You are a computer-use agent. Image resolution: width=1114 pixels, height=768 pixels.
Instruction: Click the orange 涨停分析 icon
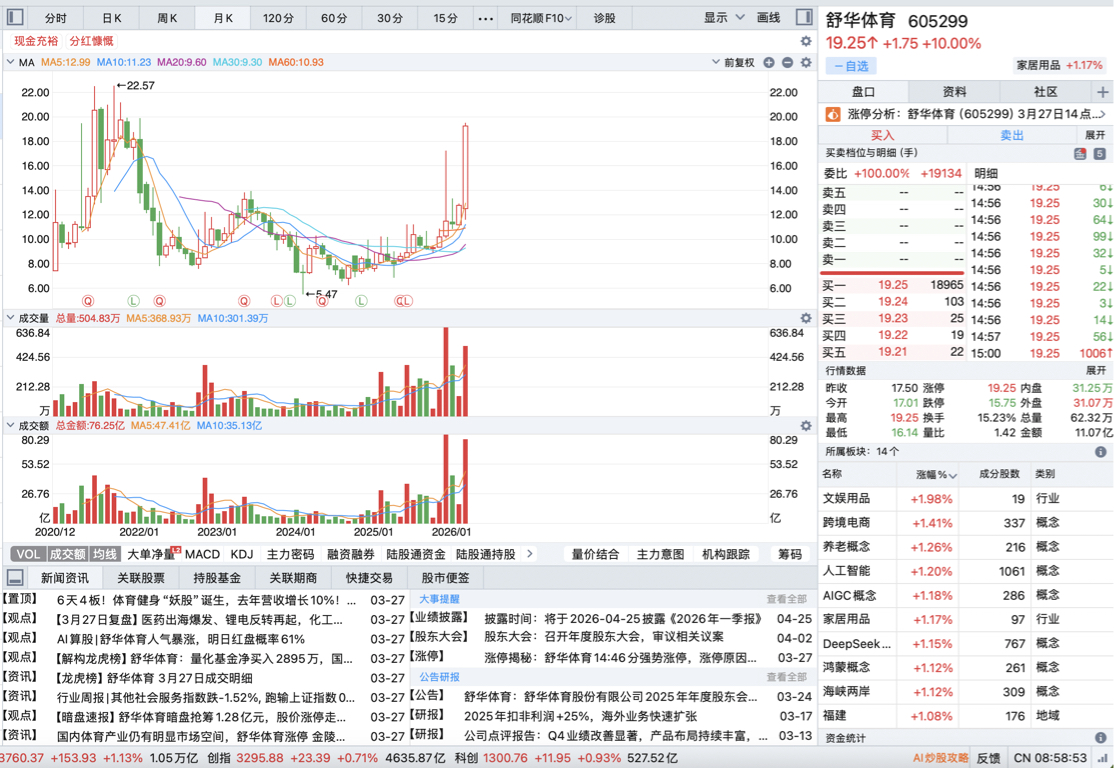coord(833,114)
